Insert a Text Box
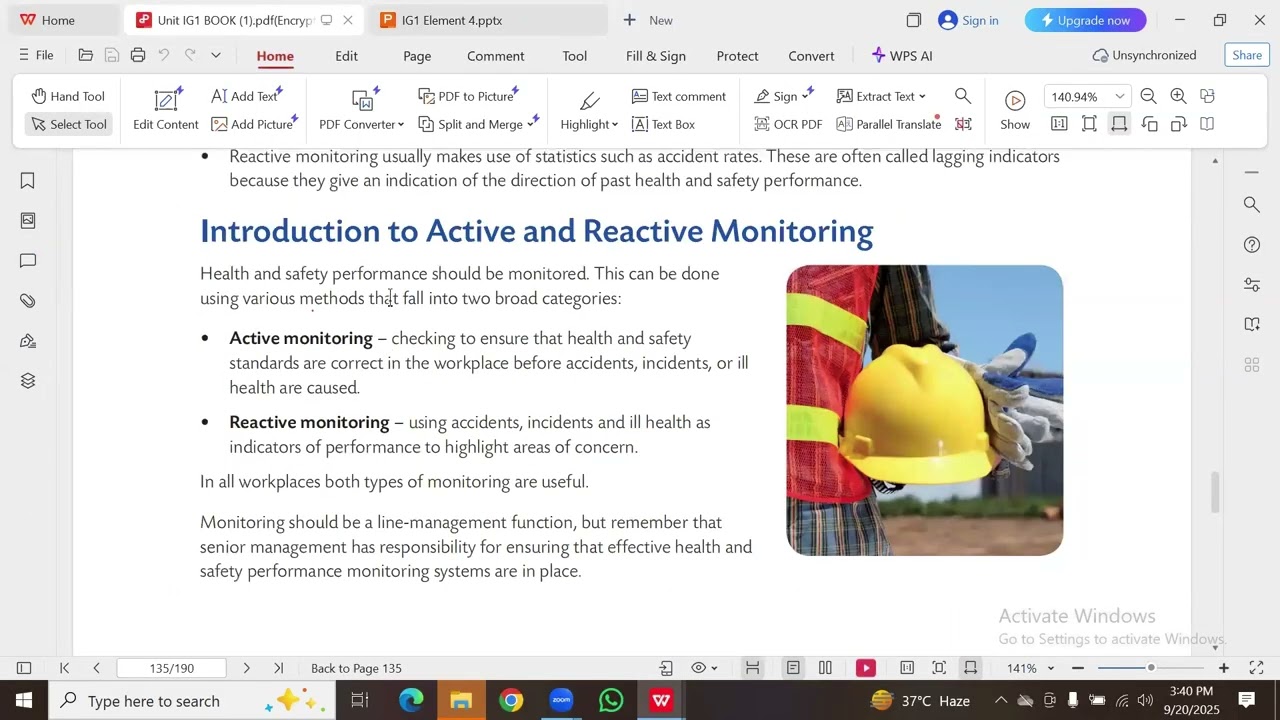The image size is (1280, 720). coord(663,124)
